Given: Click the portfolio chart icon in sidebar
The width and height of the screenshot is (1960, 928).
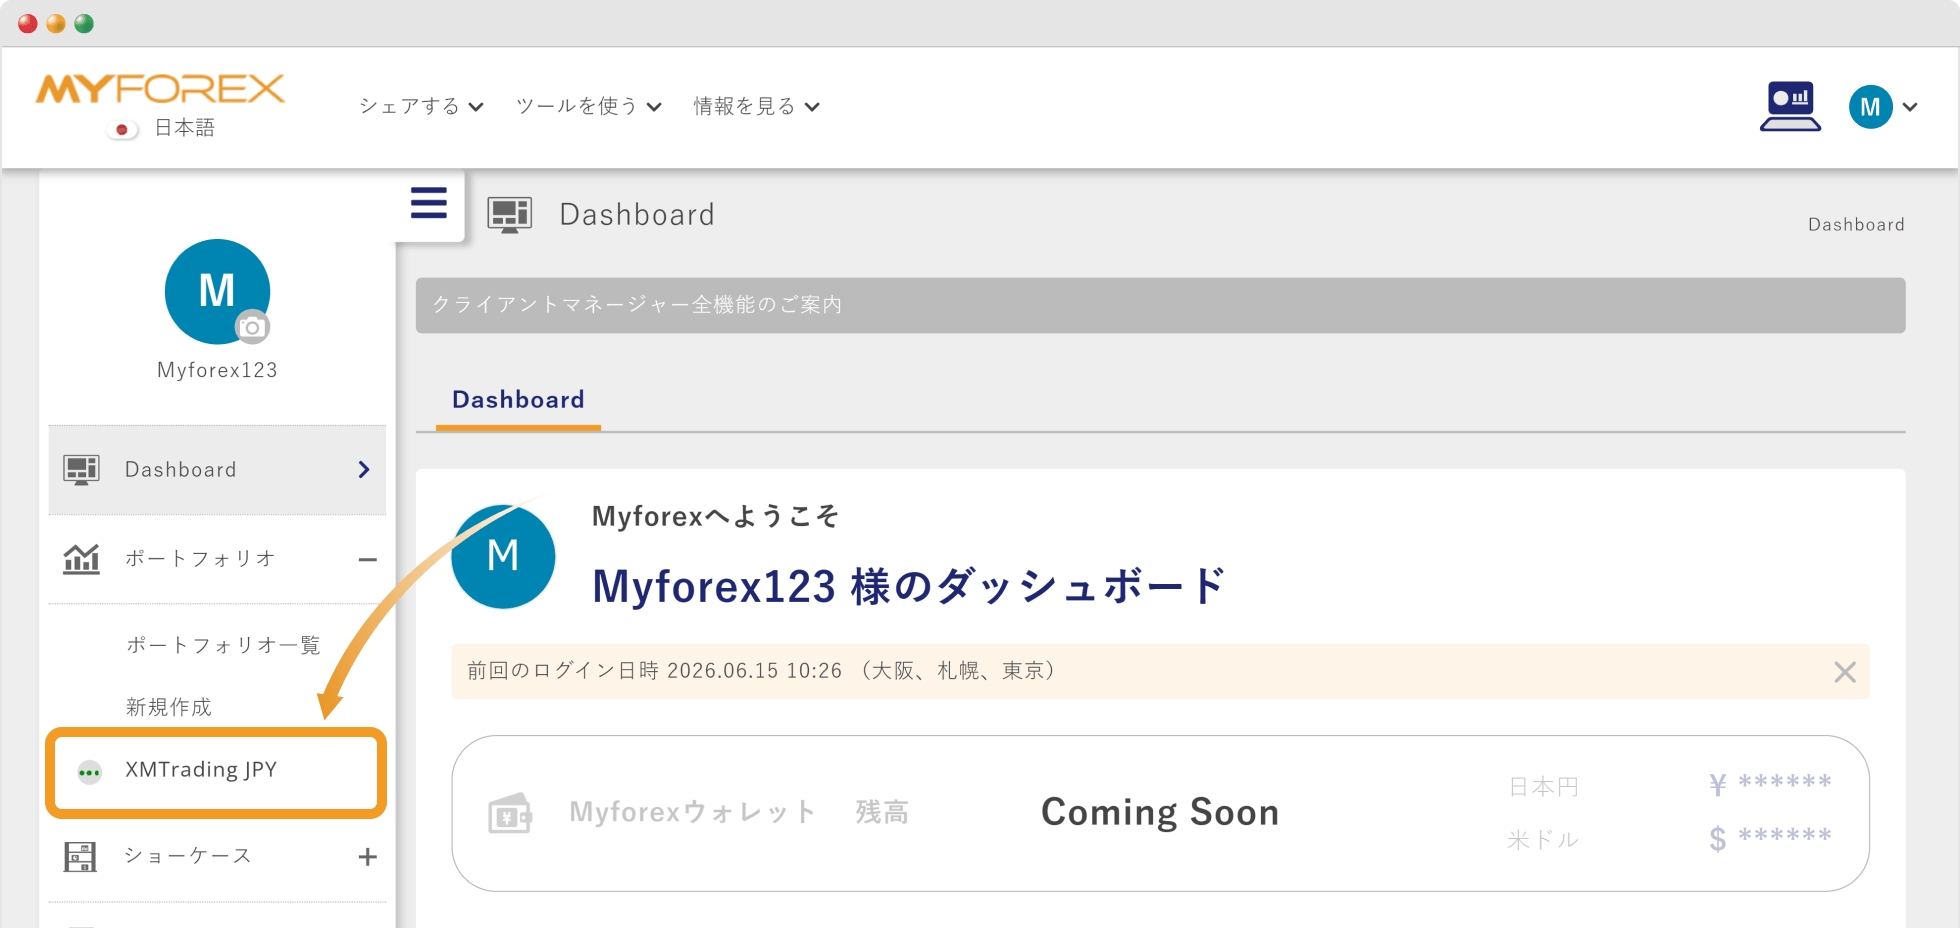Looking at the screenshot, I should [81, 558].
